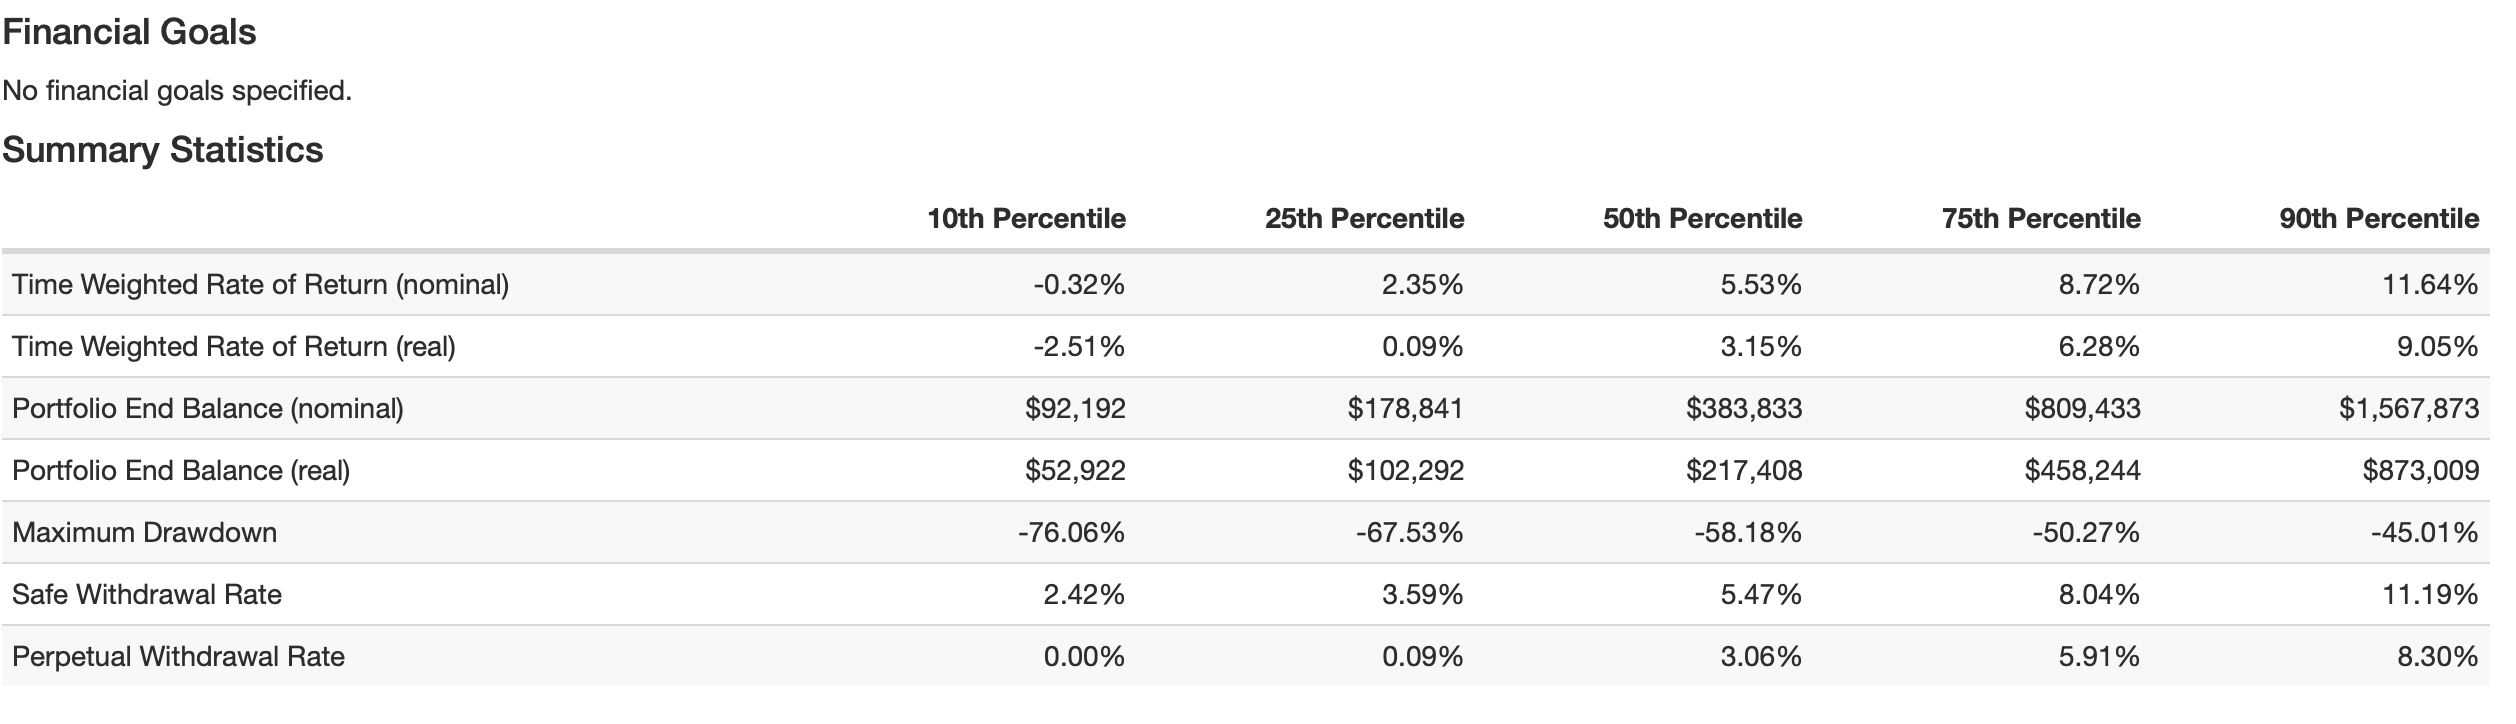Select the Portfolio End Balance (nominal) row label

click(x=208, y=409)
